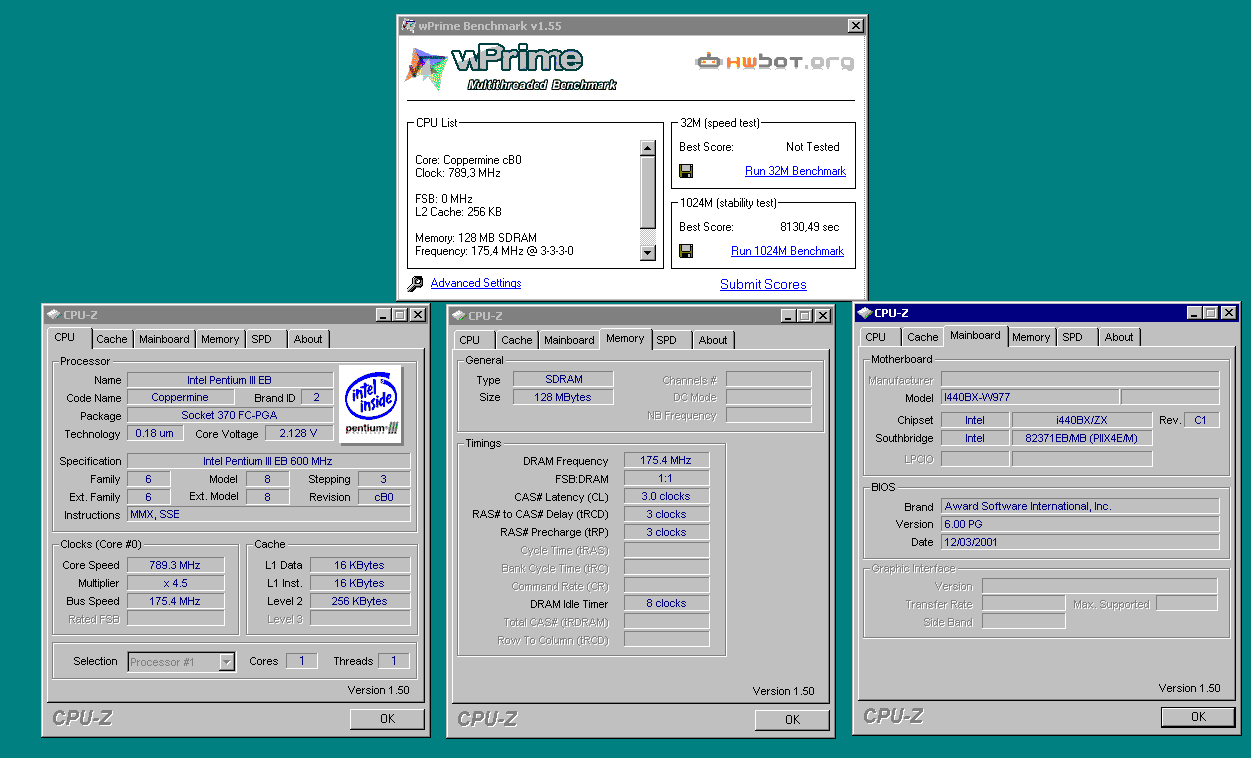Image resolution: width=1251 pixels, height=758 pixels.
Task: Select Cache tab in Mainboard window
Action: point(923,337)
